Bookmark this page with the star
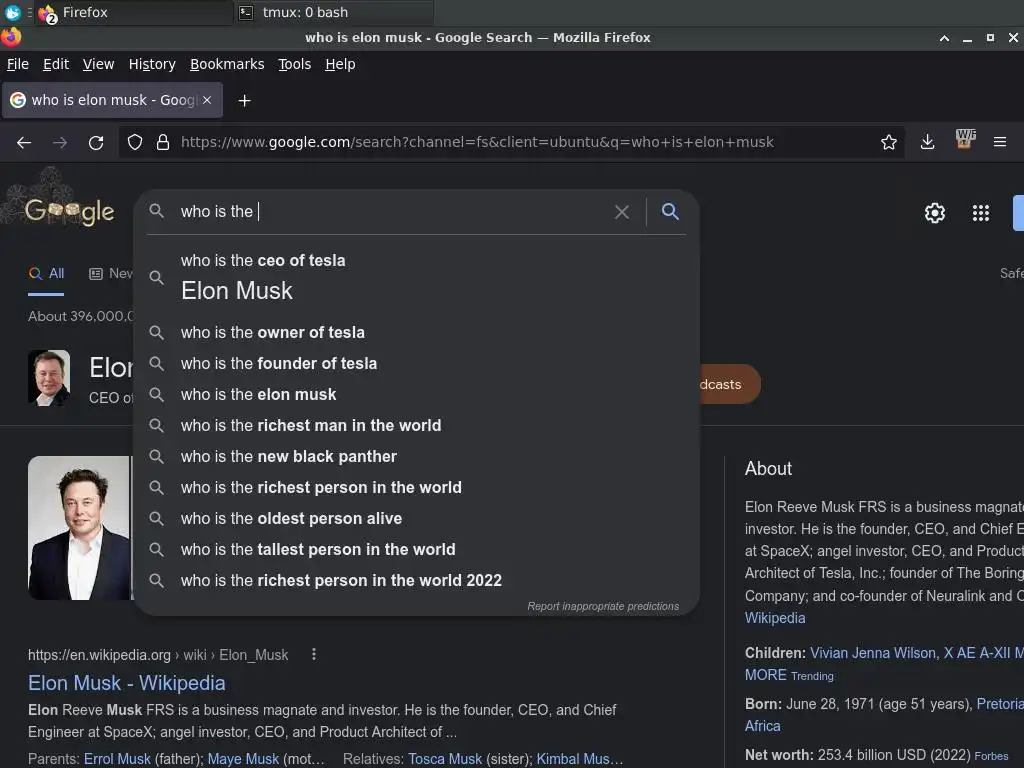Image resolution: width=1024 pixels, height=768 pixels. (x=888, y=142)
